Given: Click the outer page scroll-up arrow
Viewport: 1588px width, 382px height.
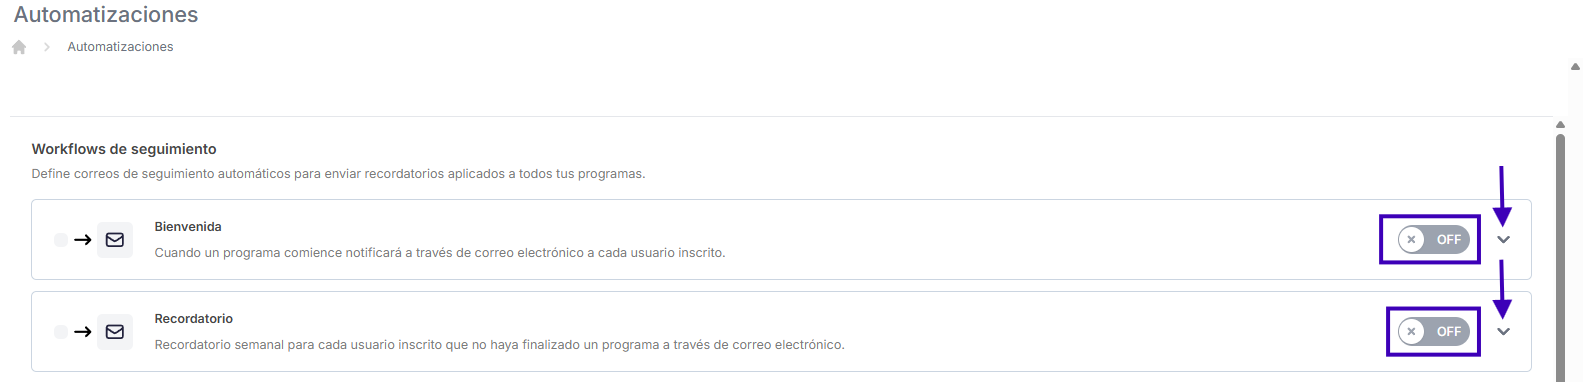Looking at the screenshot, I should pos(1576,67).
